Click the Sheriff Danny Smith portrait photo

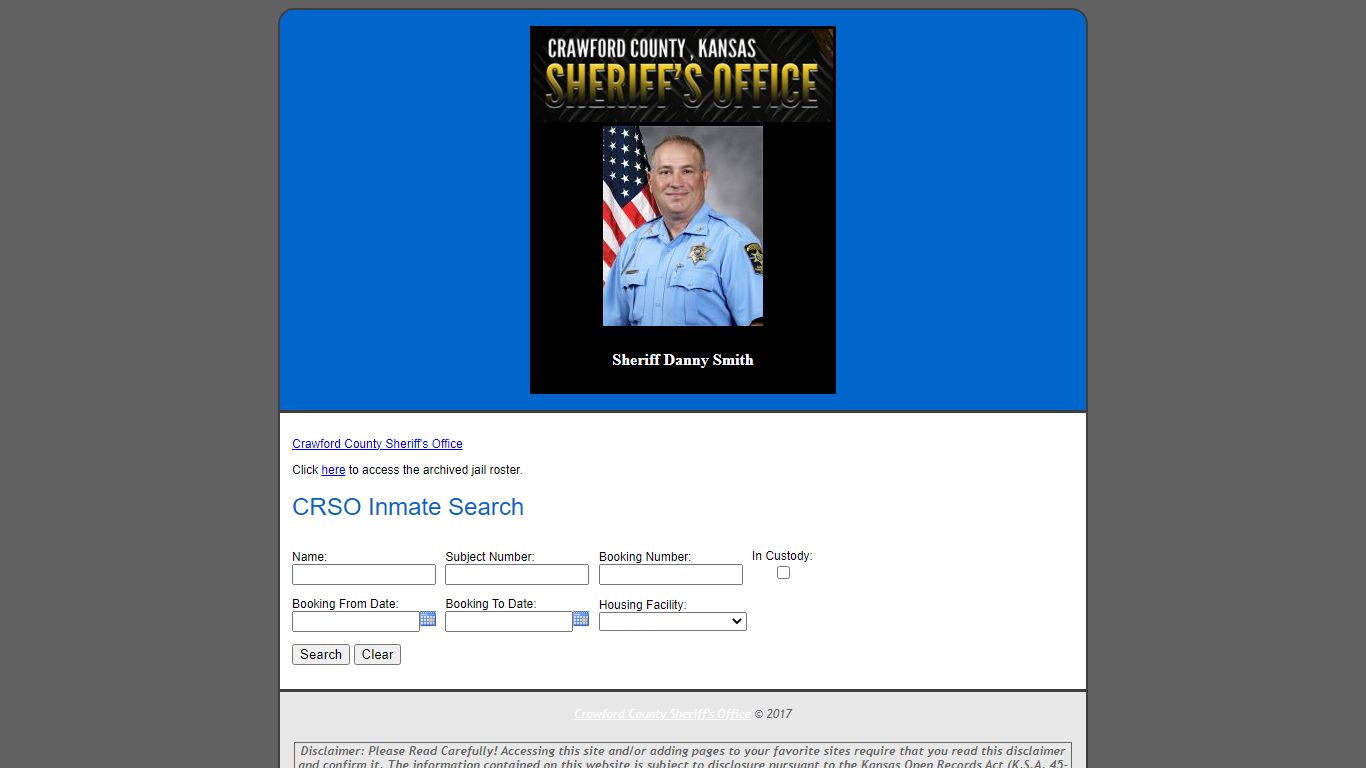point(683,226)
